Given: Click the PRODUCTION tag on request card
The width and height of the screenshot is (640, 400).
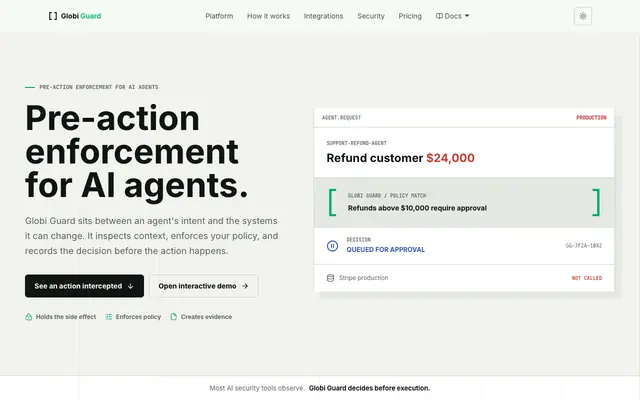Looking at the screenshot, I should point(591,118).
